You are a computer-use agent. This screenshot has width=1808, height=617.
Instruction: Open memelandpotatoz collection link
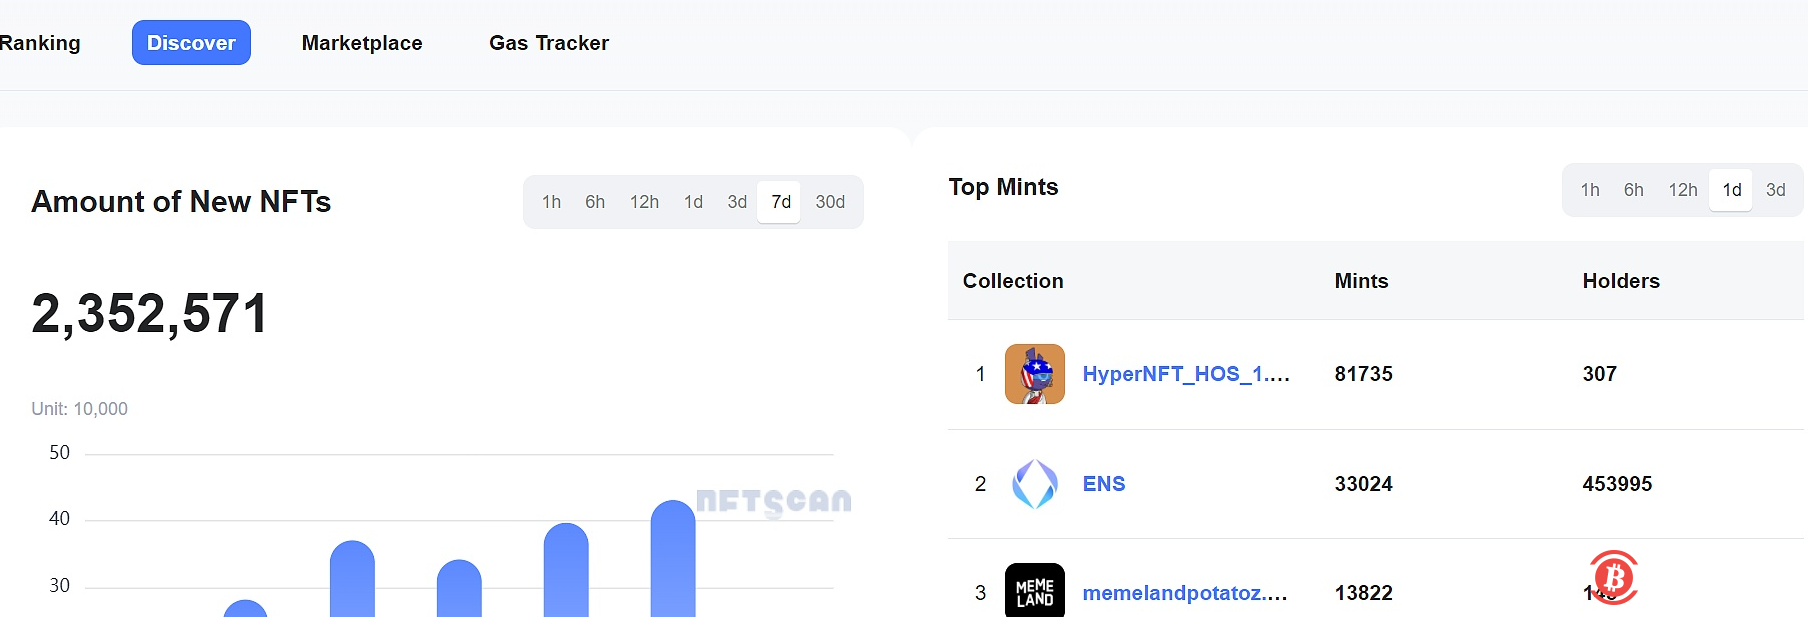[x=1184, y=593]
